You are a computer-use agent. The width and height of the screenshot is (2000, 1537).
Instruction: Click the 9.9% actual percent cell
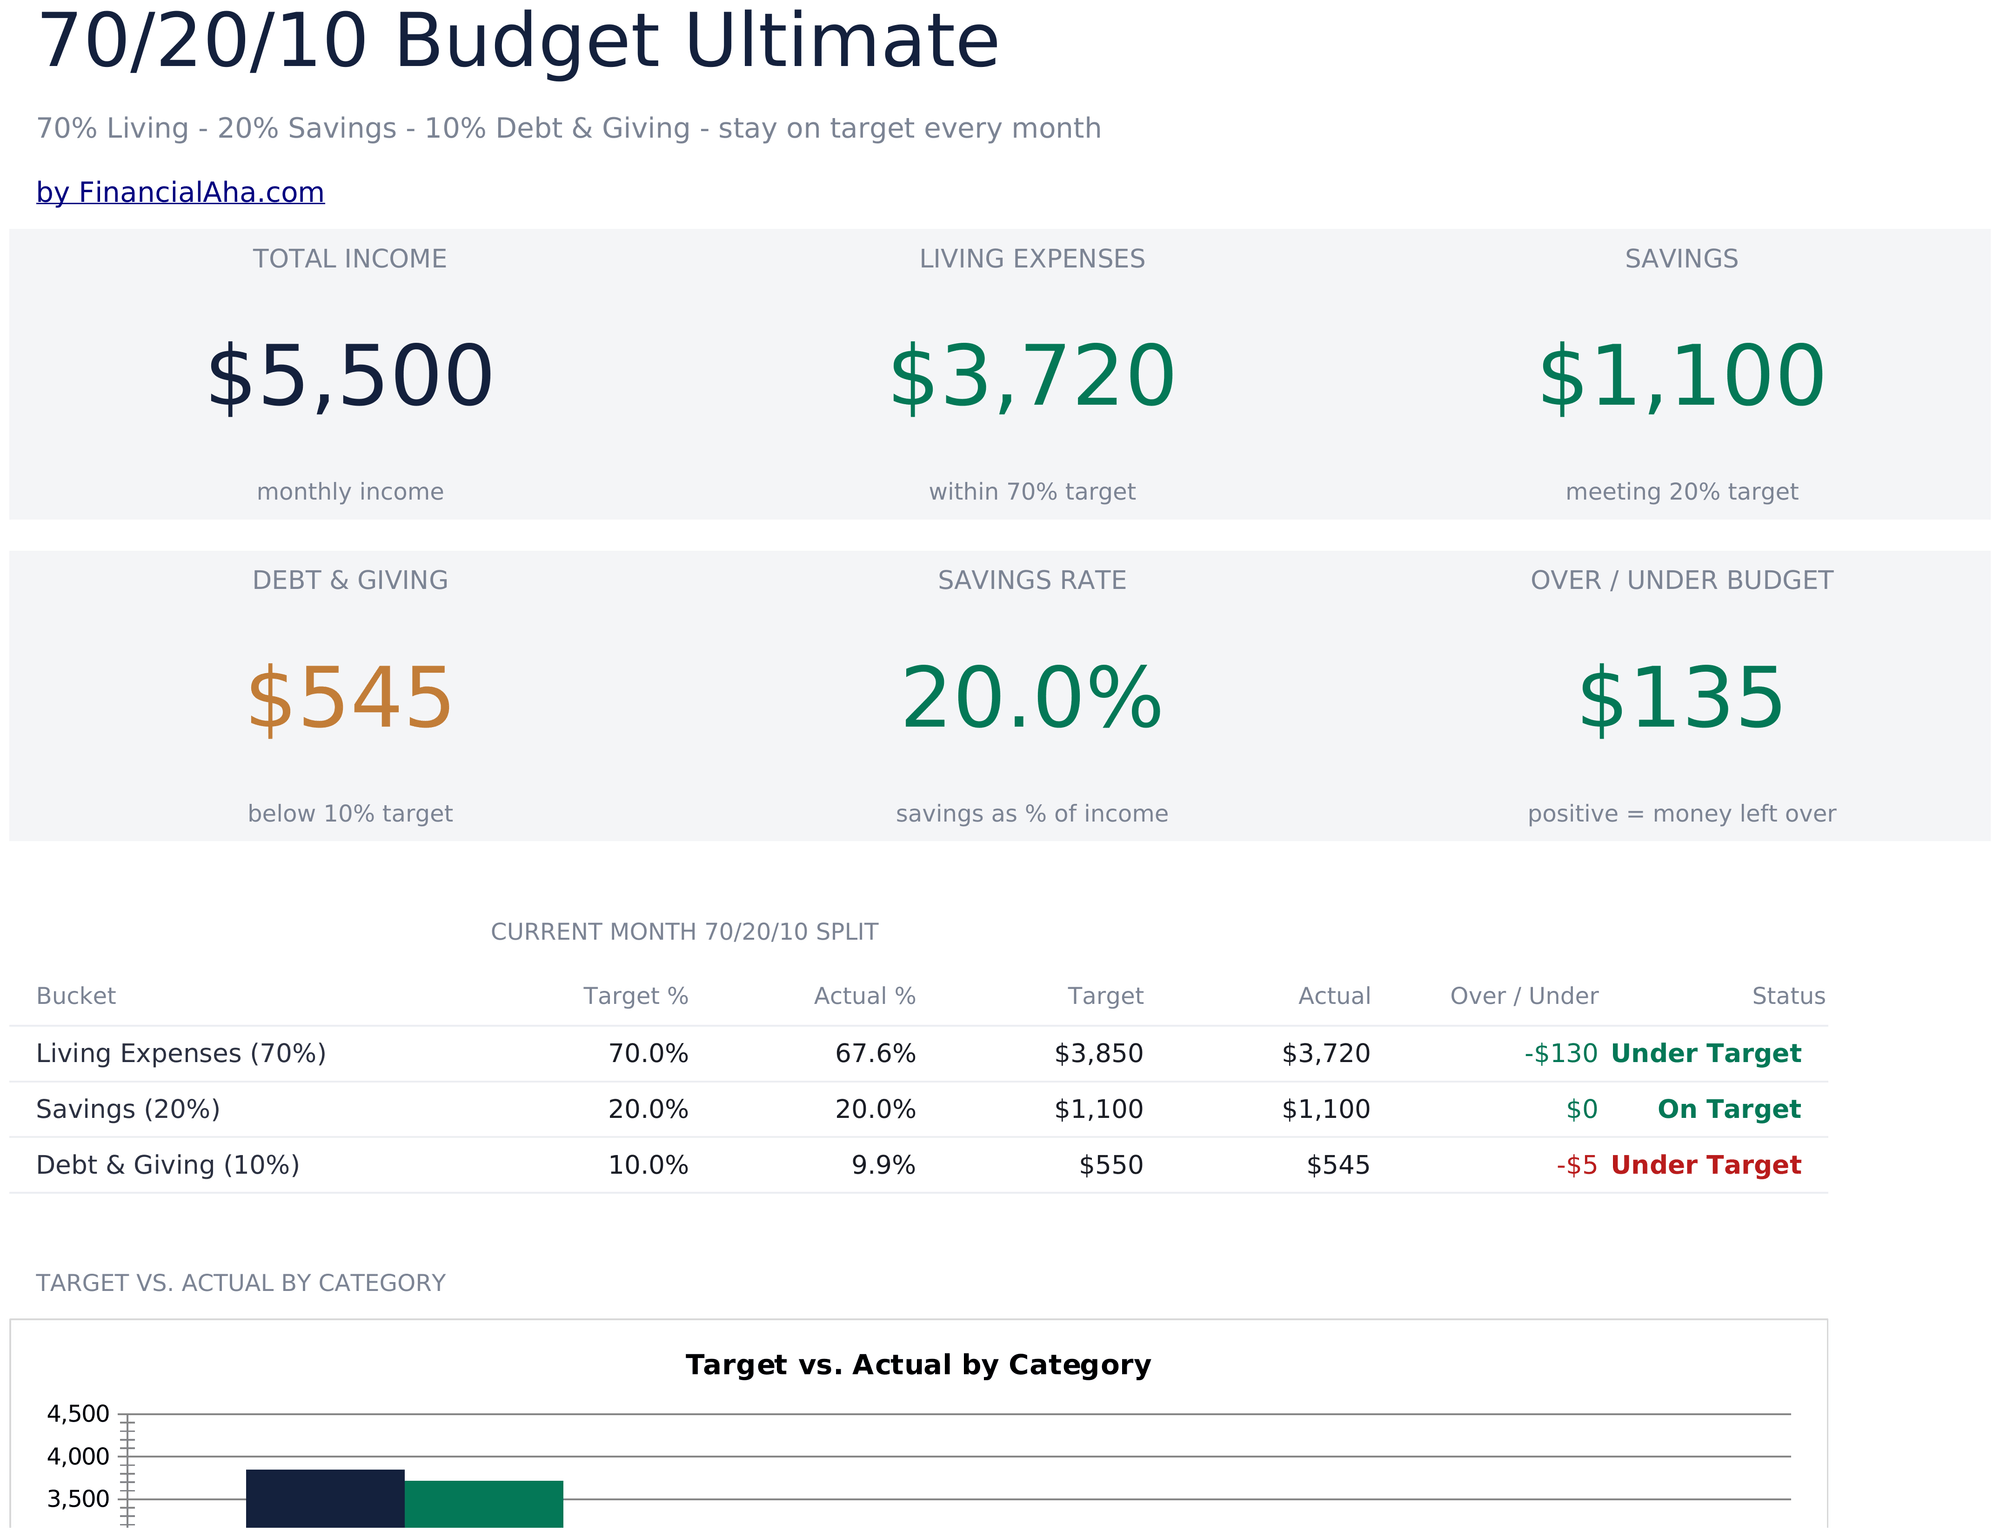click(x=884, y=1166)
